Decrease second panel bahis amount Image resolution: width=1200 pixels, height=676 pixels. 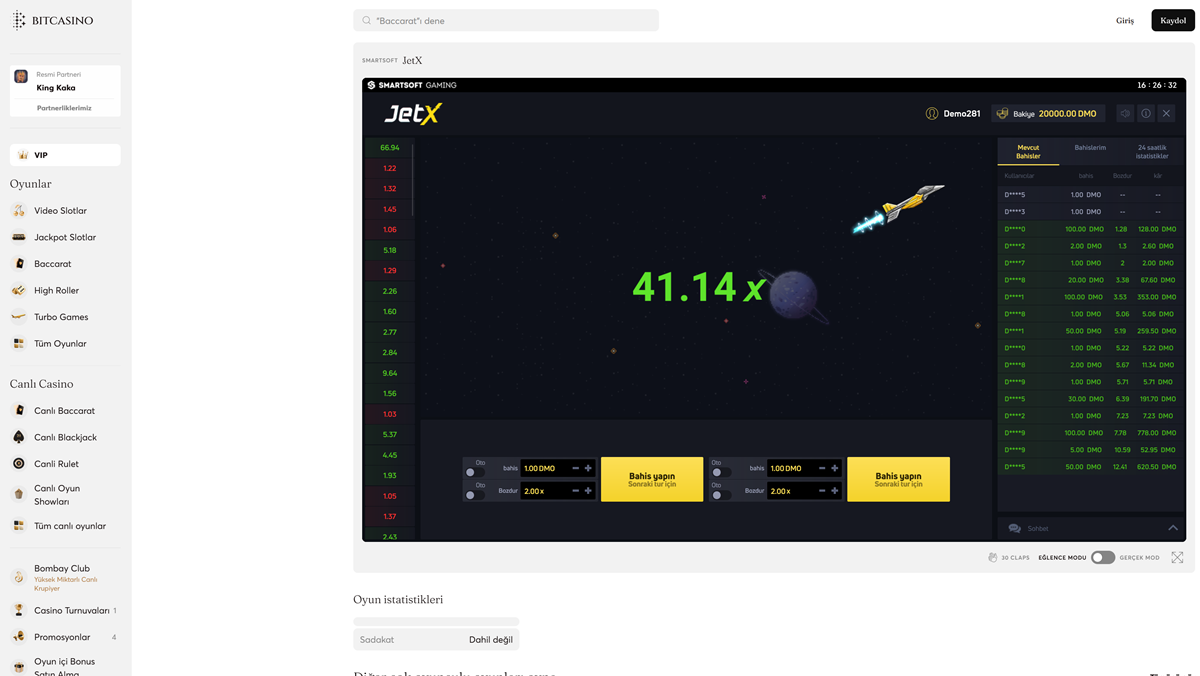click(x=822, y=468)
